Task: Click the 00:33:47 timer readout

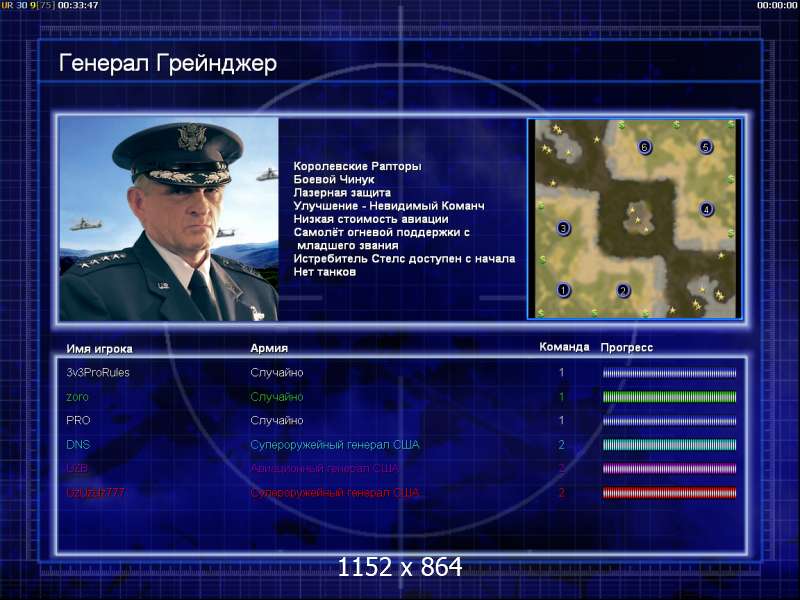Action: point(78,5)
